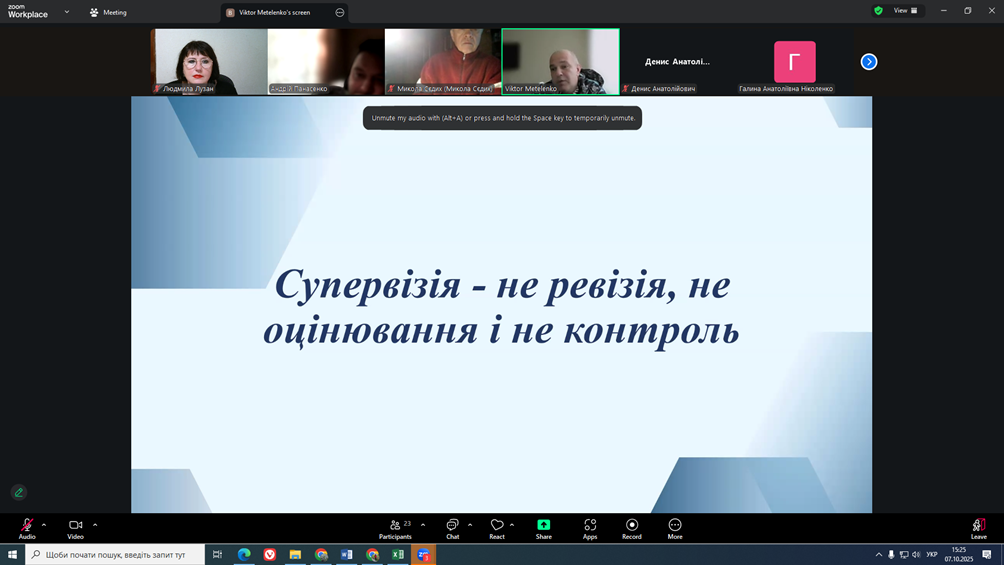This screenshot has height=565, width=1004.
Task: Open the Chat panel
Action: pos(452,527)
